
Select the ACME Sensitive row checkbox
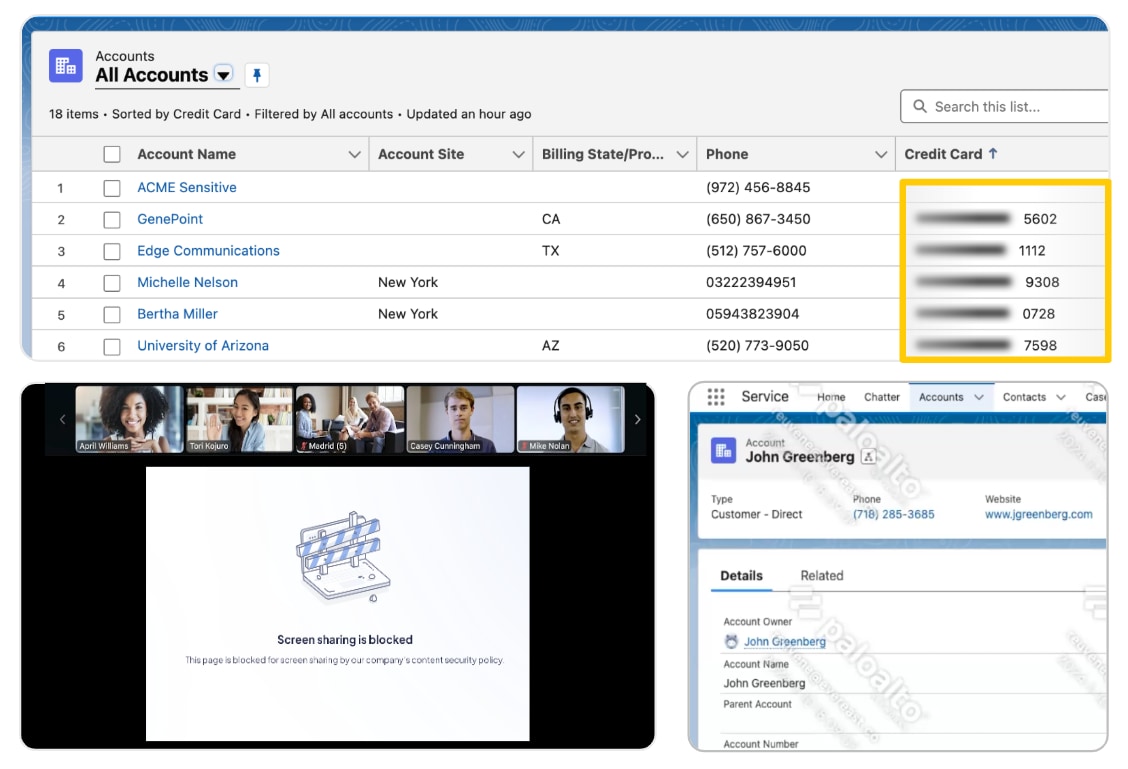click(112, 188)
